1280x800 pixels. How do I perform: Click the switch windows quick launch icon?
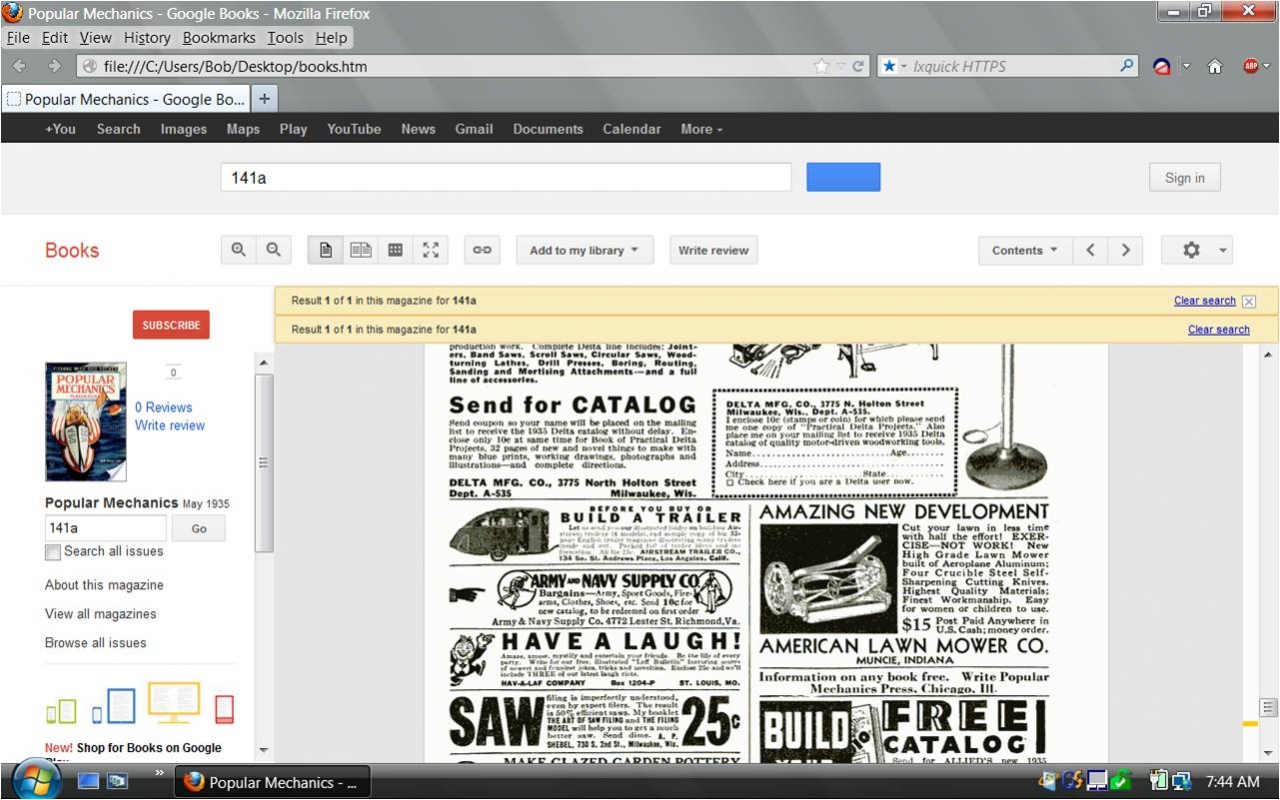coord(118,781)
